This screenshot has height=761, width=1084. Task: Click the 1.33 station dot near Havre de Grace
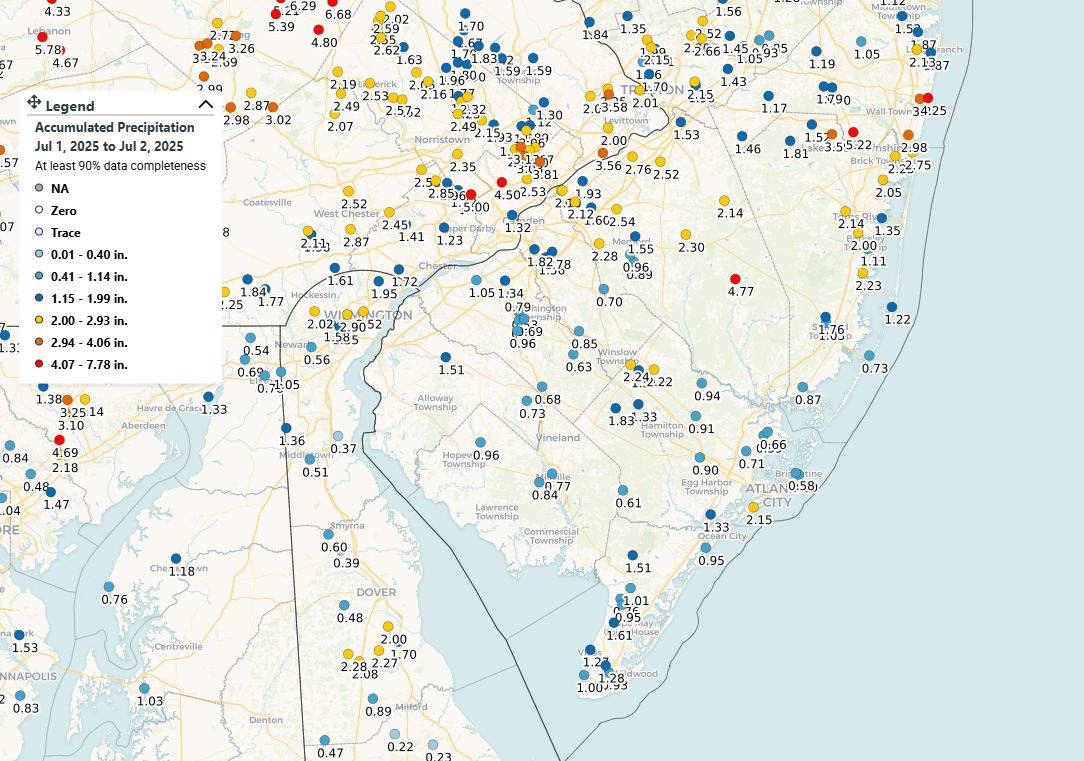[x=208, y=397]
